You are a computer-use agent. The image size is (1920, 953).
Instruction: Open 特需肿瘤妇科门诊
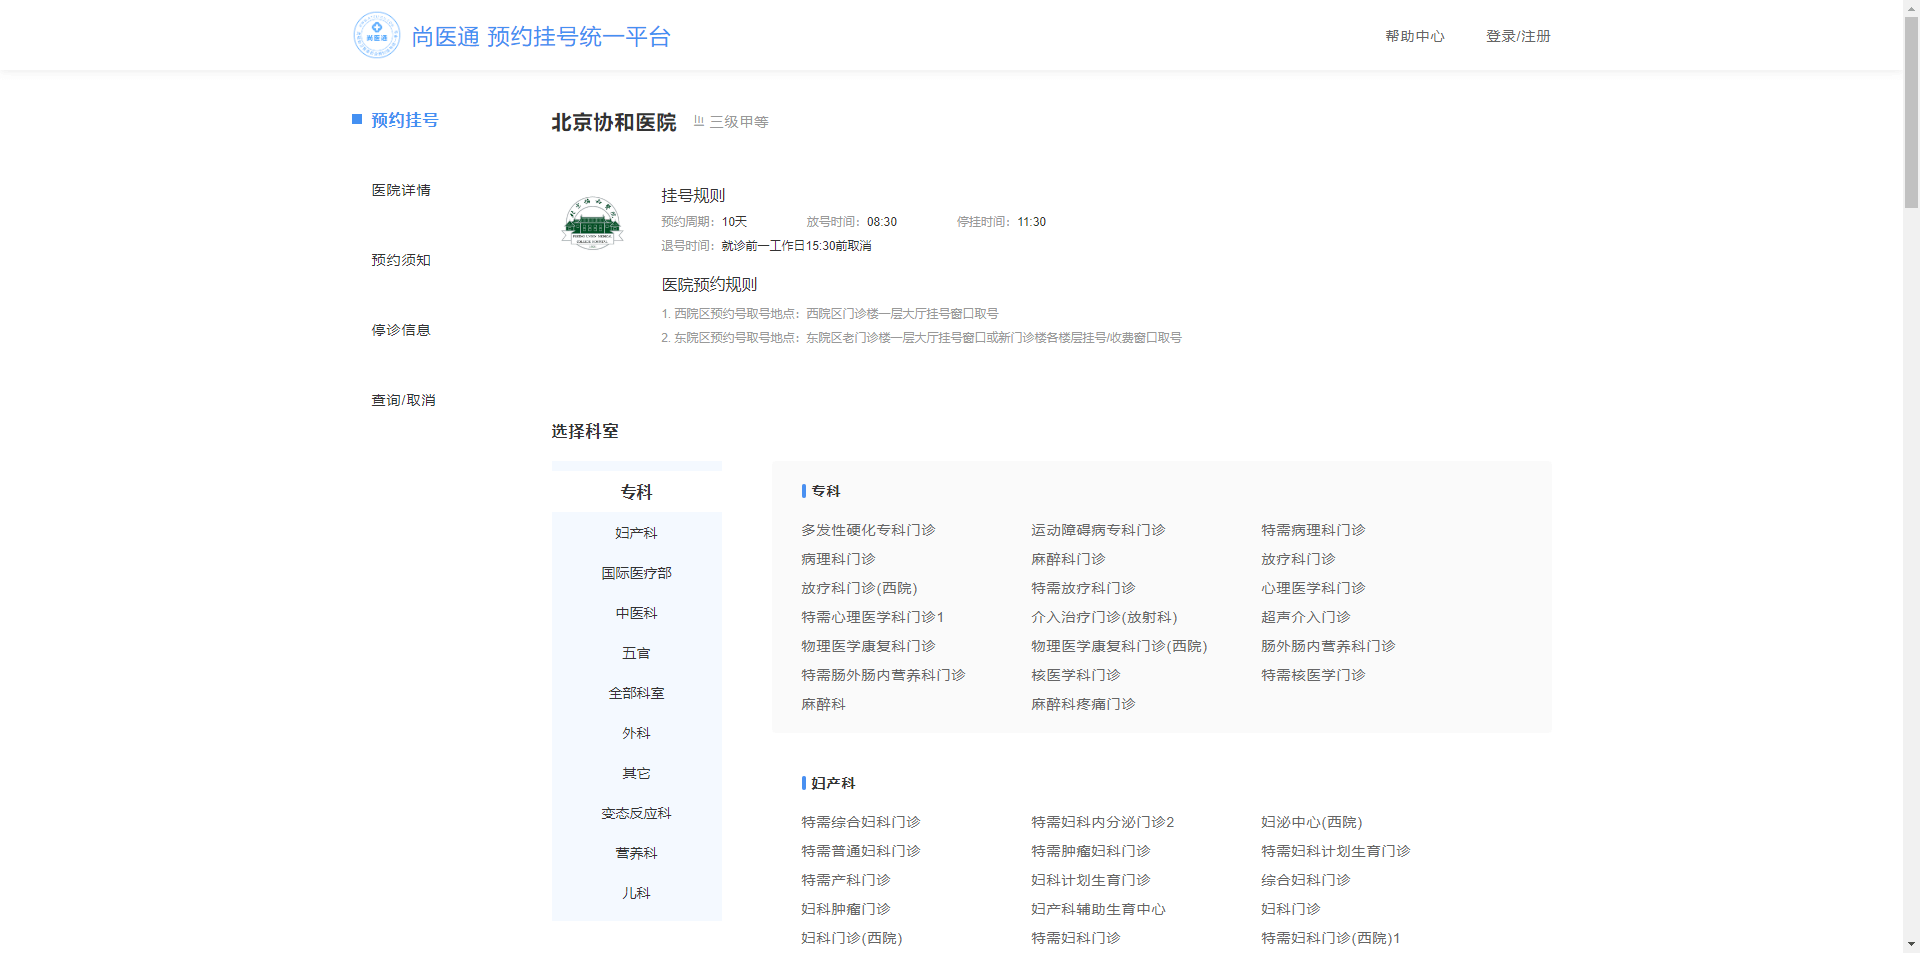[x=1091, y=851]
